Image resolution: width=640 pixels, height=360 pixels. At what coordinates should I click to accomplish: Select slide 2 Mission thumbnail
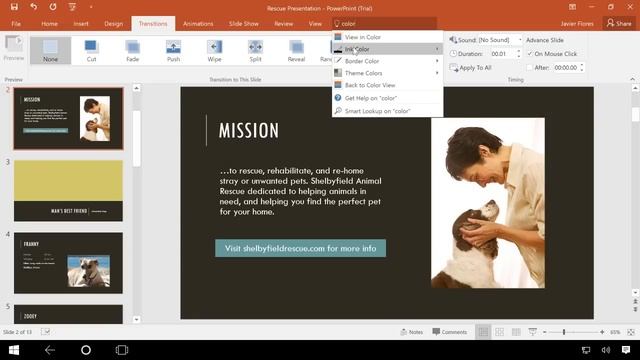click(68, 118)
